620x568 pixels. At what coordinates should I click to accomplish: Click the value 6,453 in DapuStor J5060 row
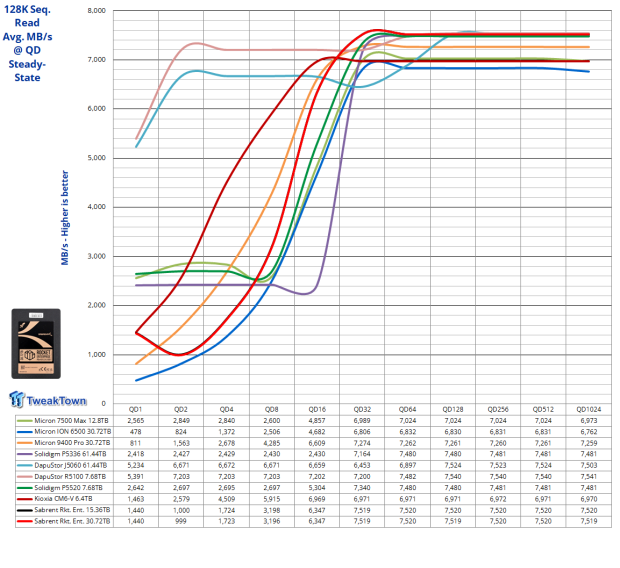coord(362,466)
